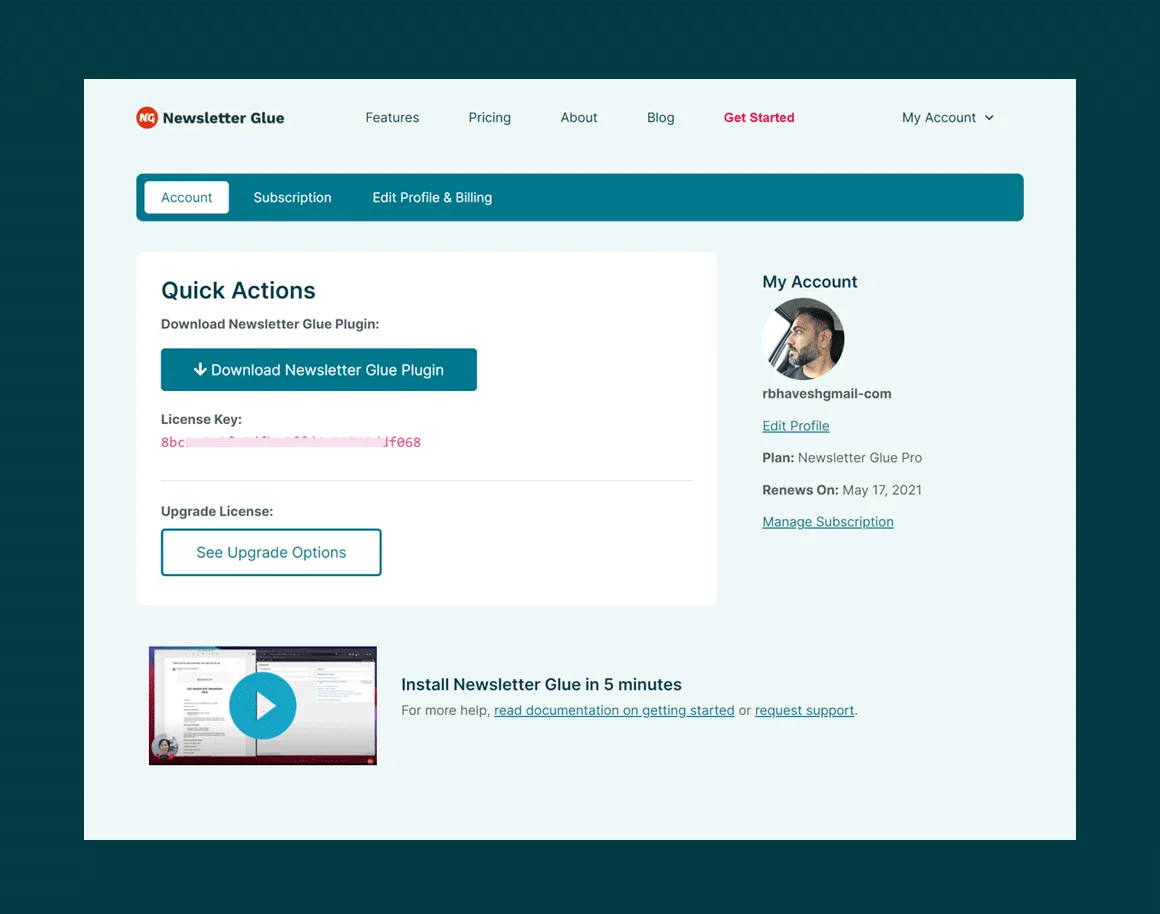Open the Edit Profile & Billing tab
Viewport: 1160px width, 914px height.
[432, 198]
